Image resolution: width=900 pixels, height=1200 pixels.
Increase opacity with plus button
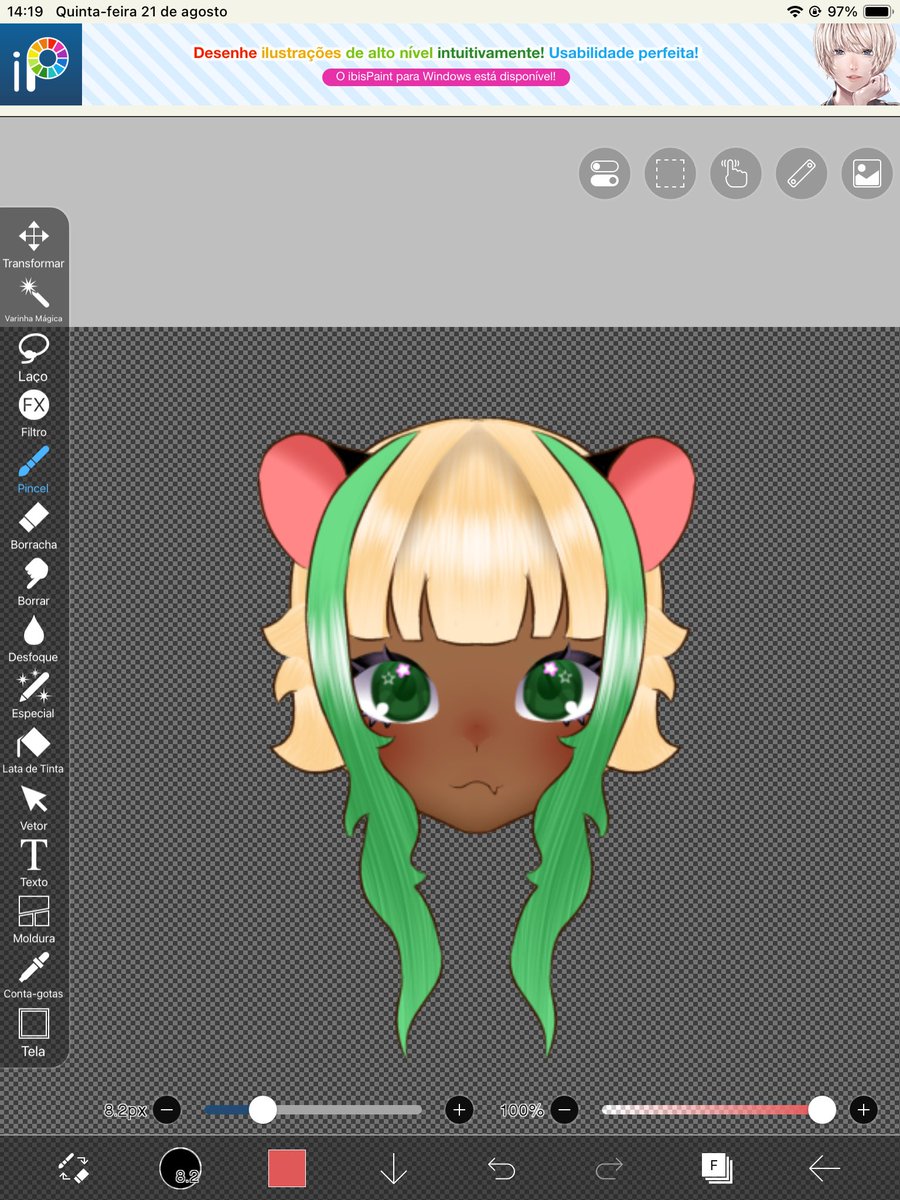coord(863,1109)
